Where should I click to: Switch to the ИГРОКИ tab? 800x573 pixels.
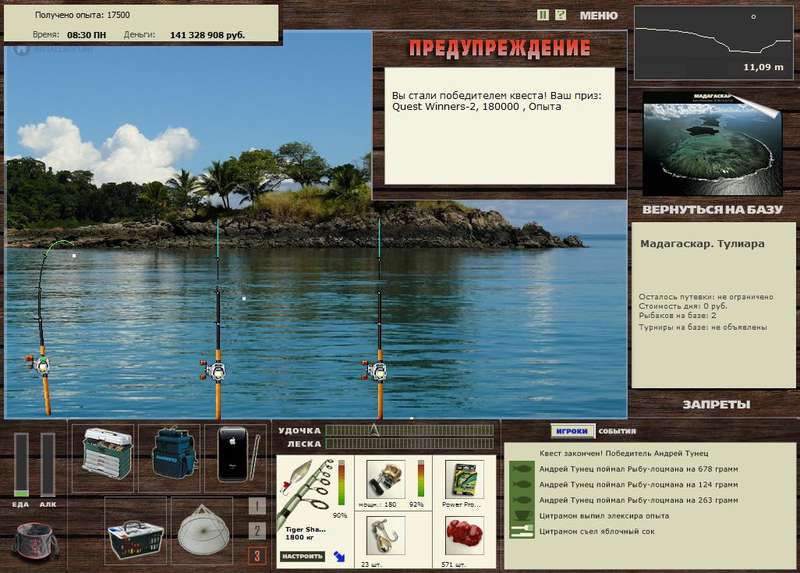[x=572, y=431]
